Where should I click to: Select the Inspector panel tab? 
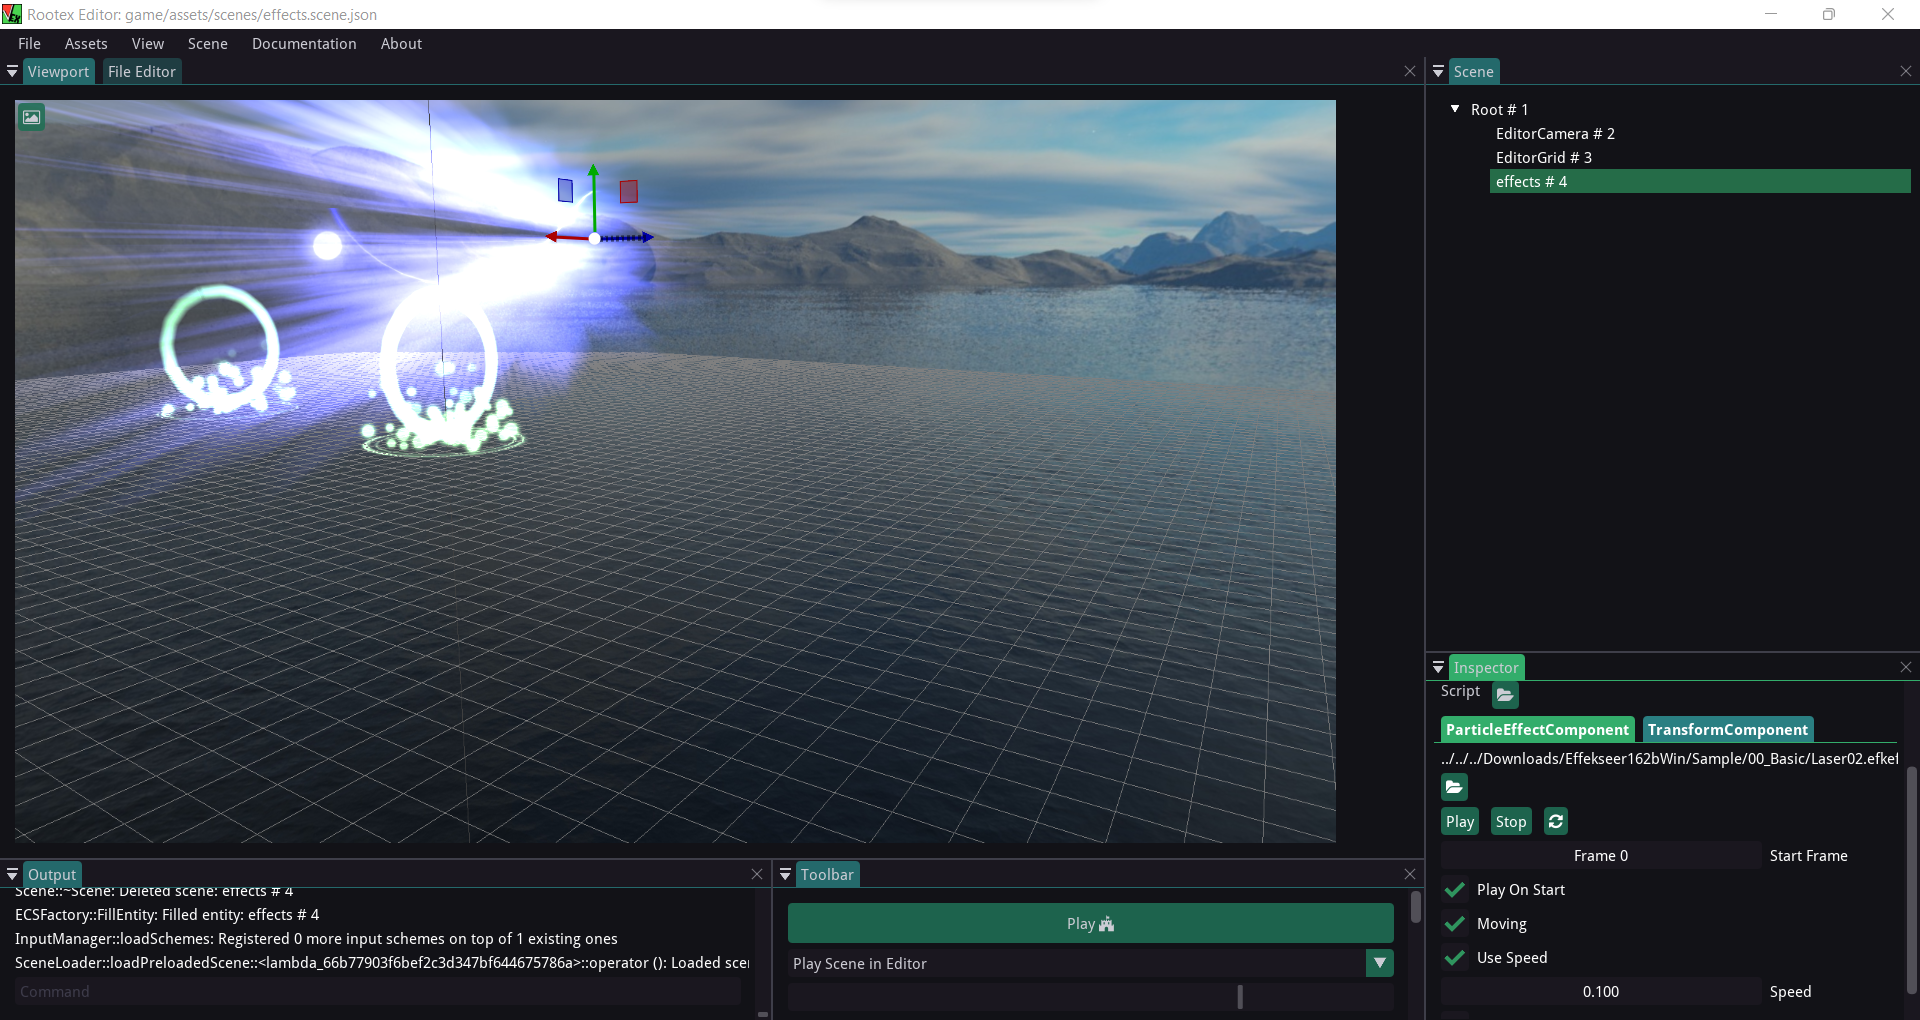[1485, 667]
